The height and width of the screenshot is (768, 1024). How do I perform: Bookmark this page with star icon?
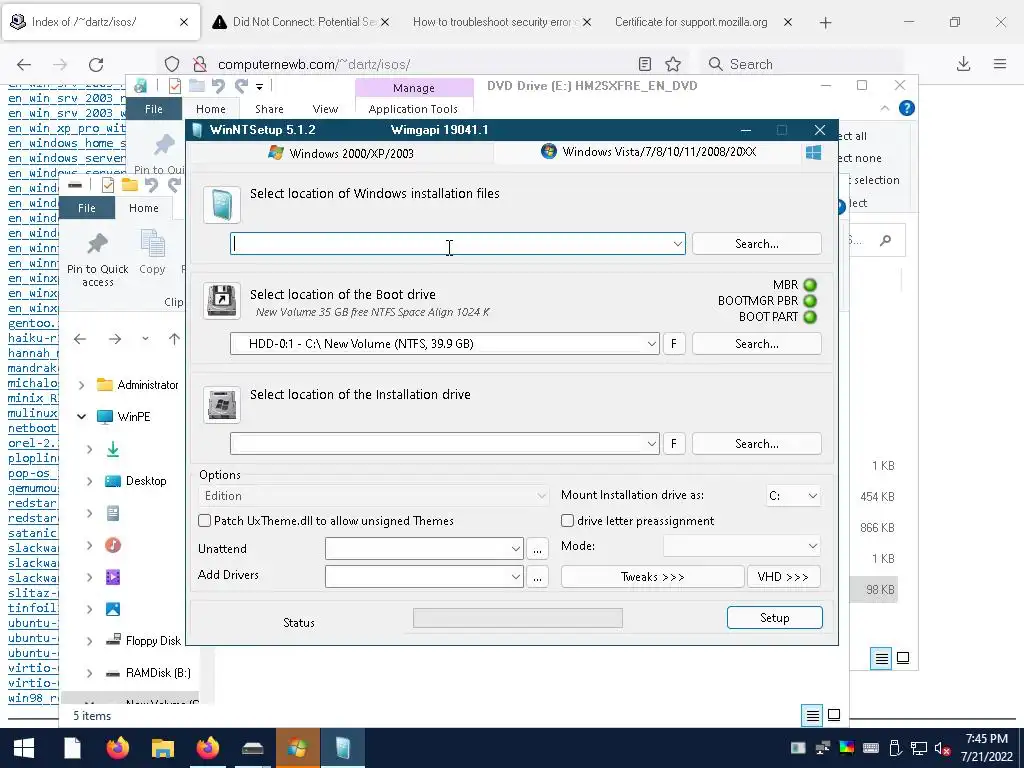click(673, 64)
